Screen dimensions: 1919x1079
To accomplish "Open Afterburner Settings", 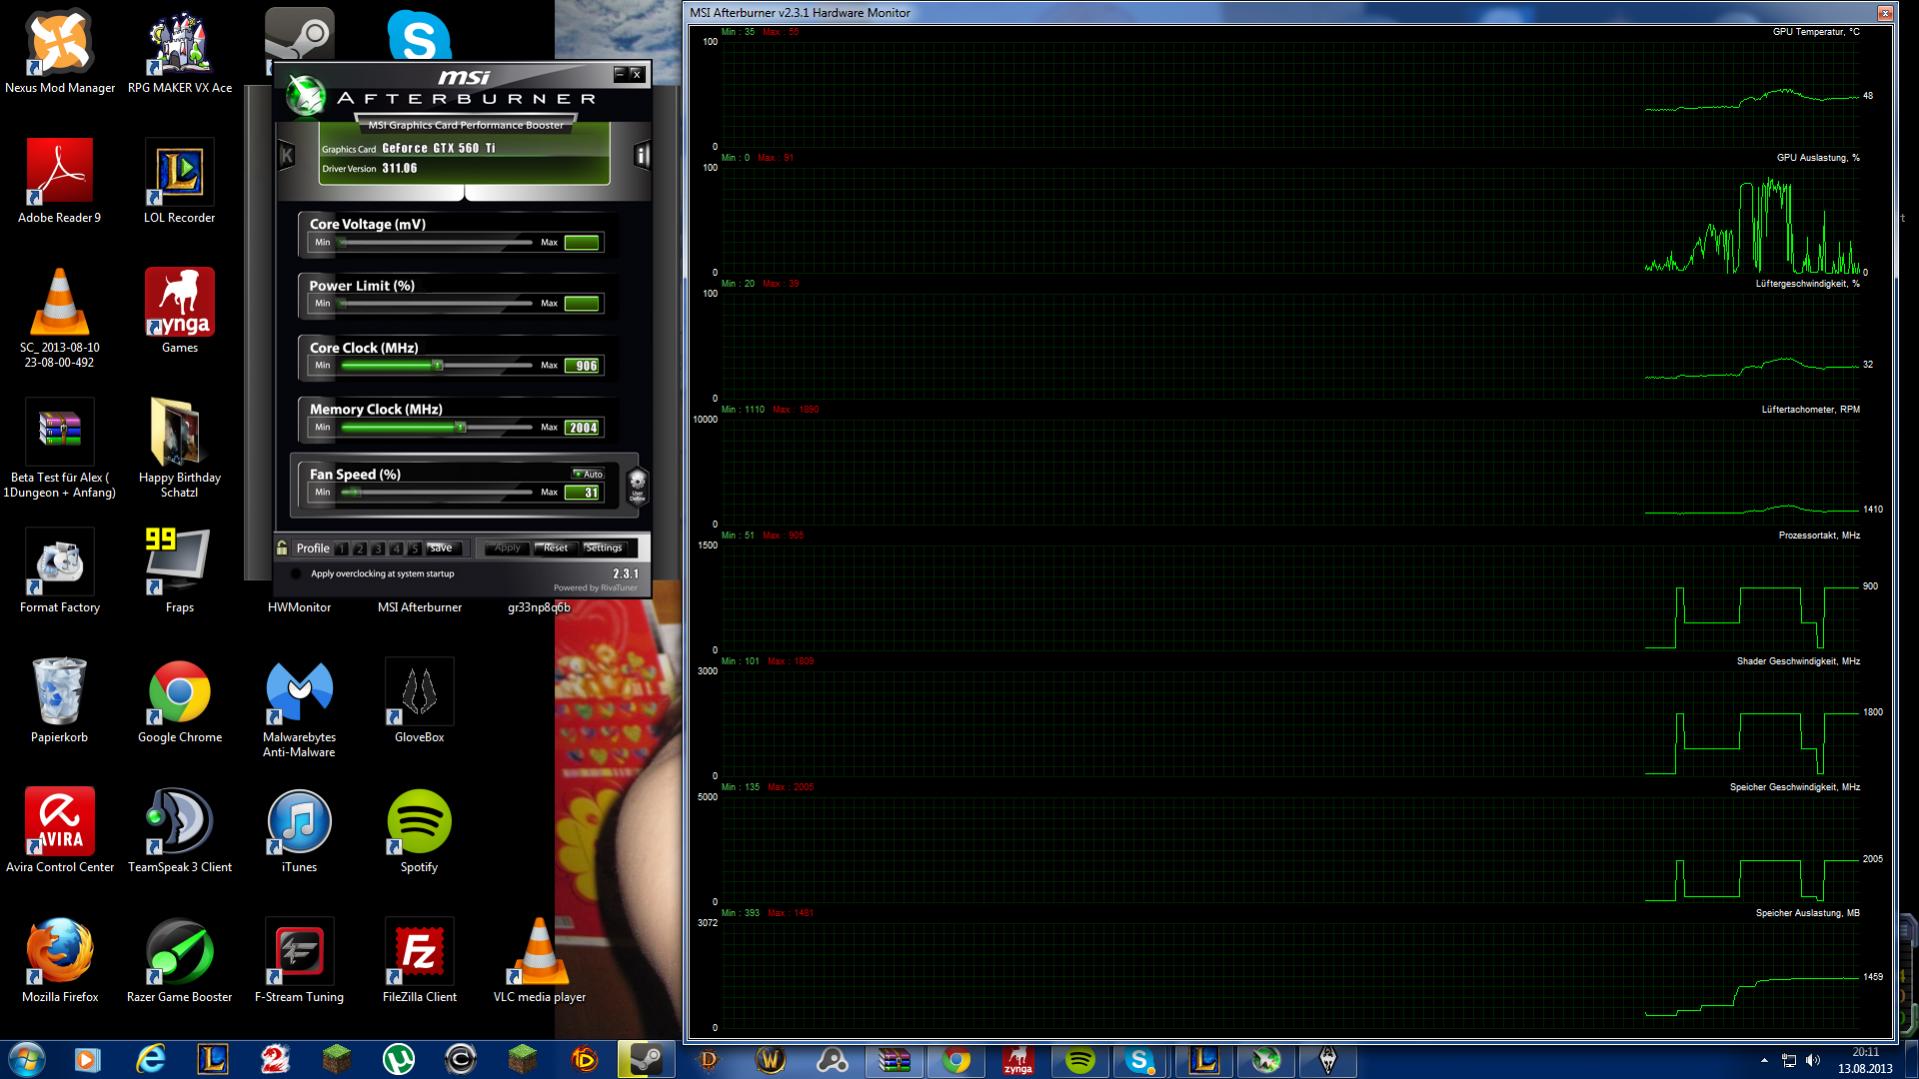I will coord(604,548).
